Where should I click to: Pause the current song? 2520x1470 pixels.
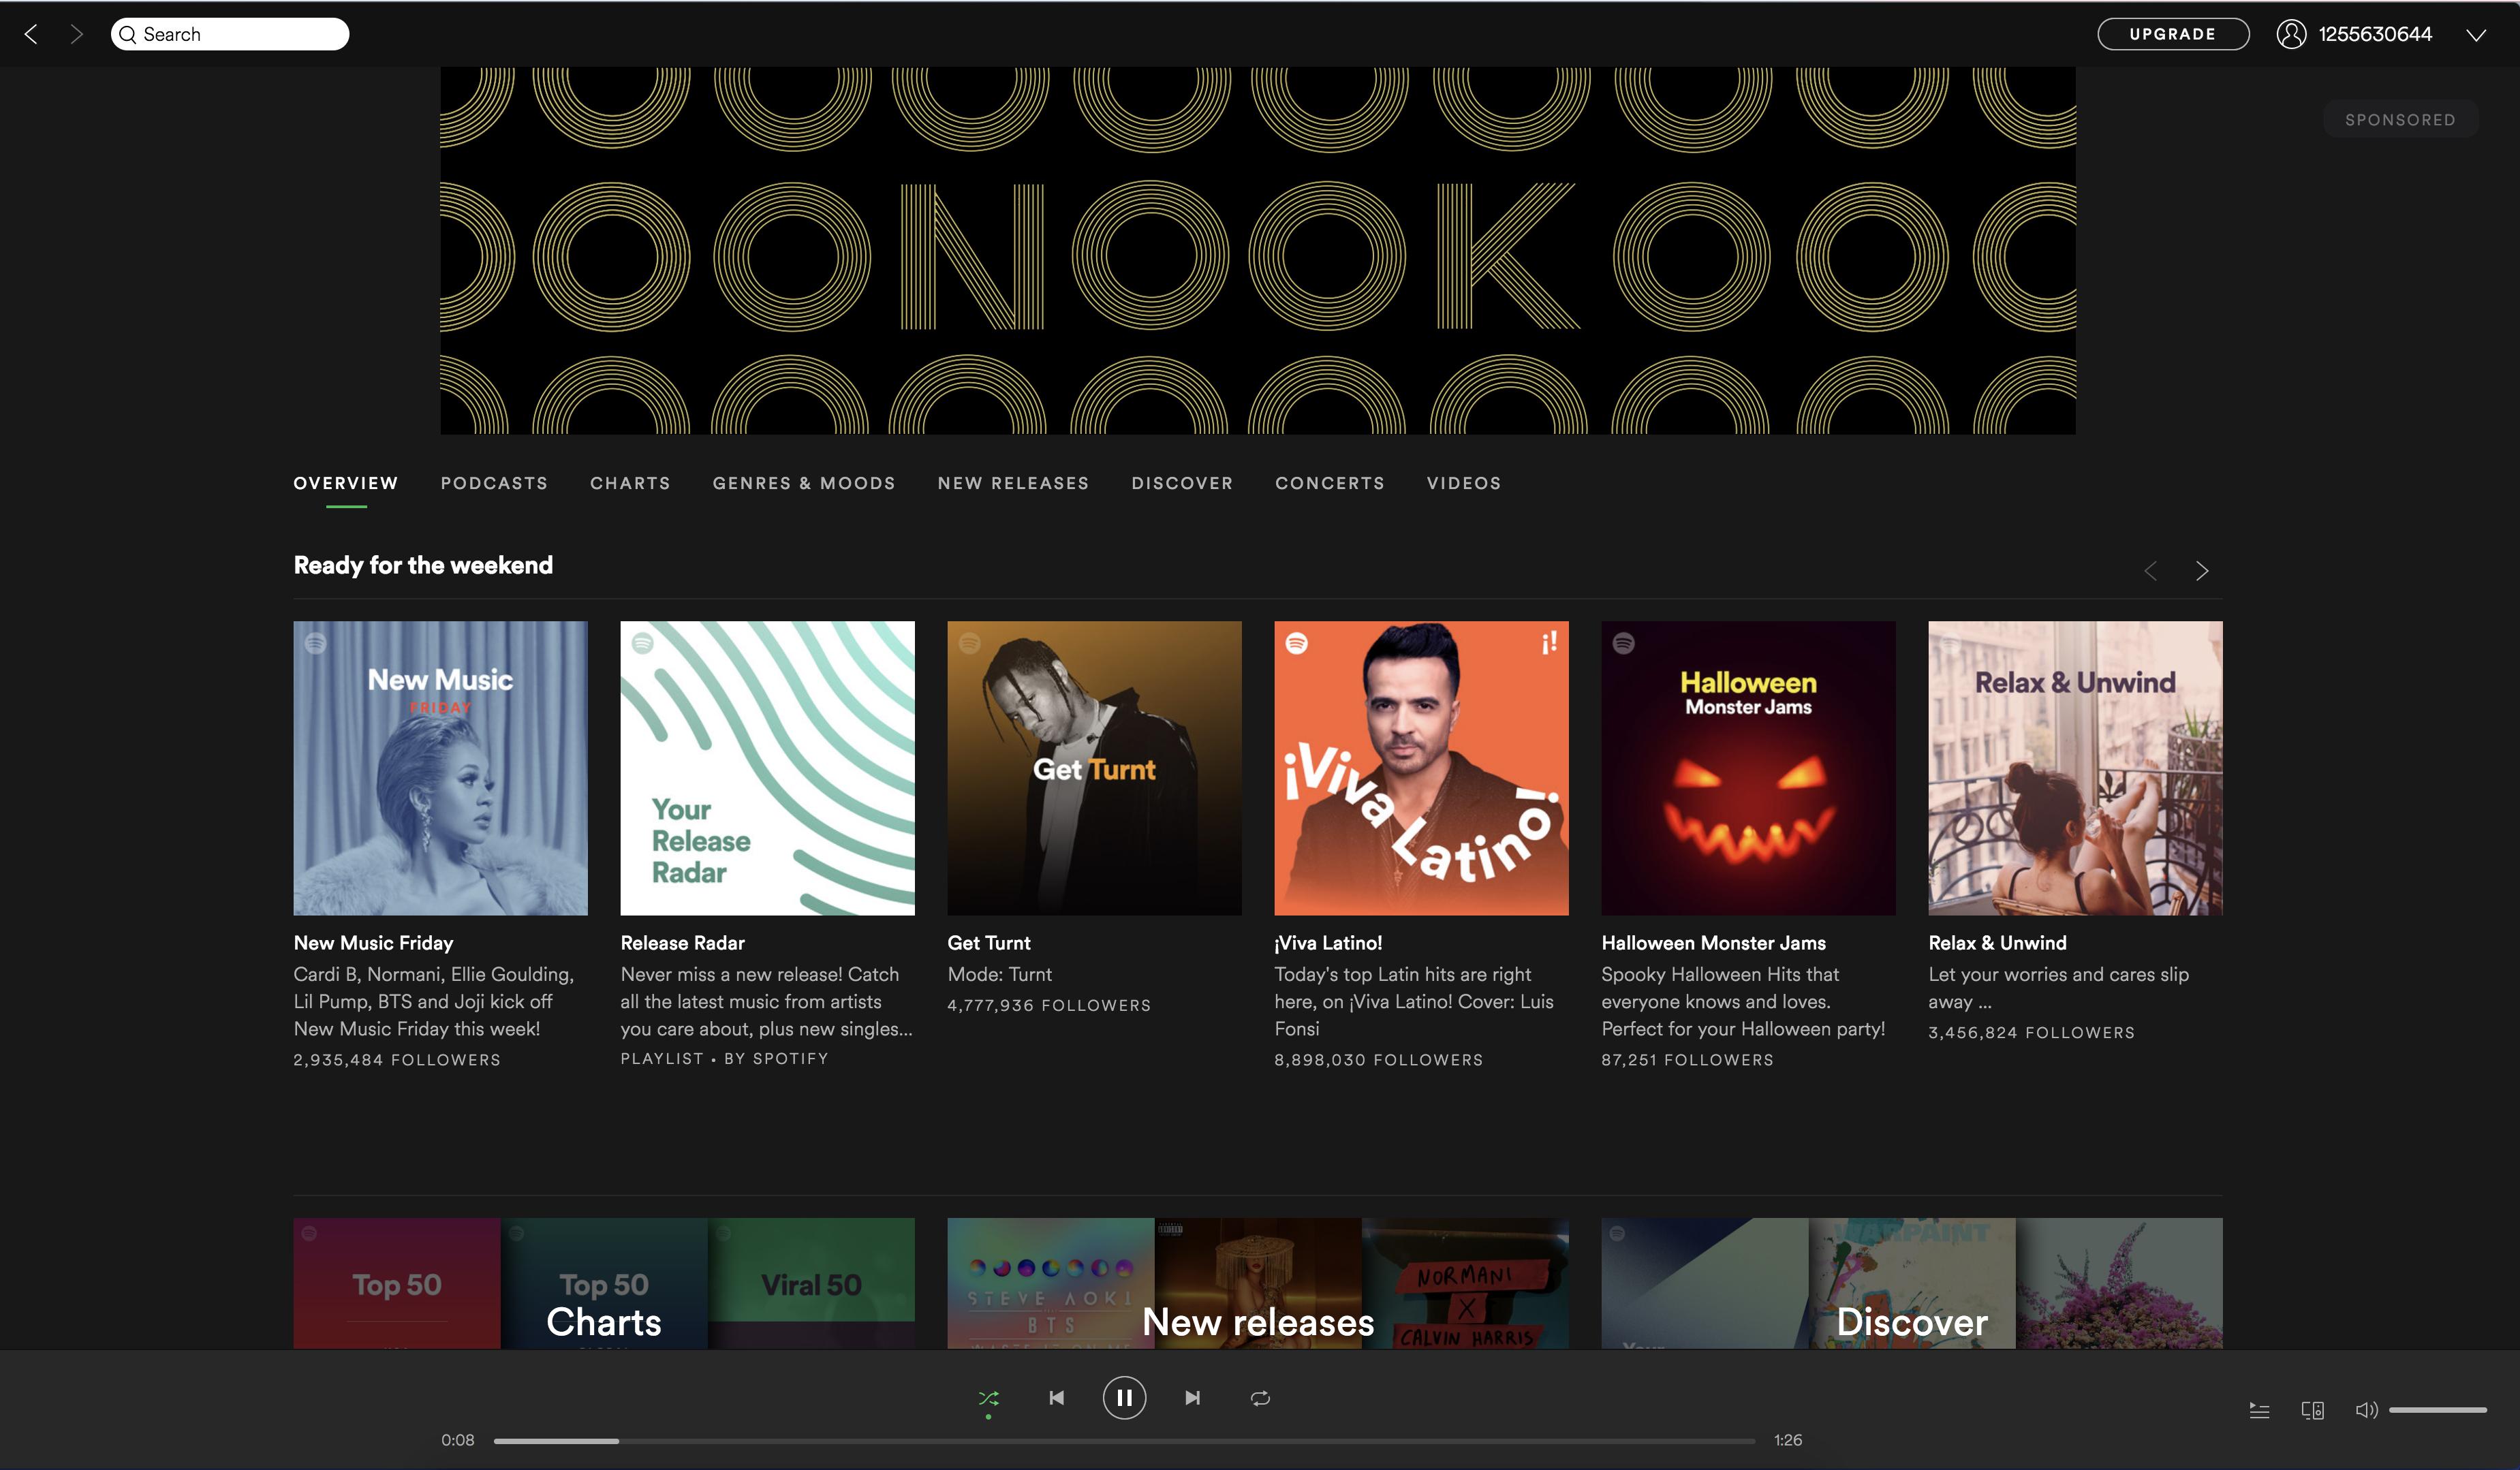(x=1124, y=1398)
